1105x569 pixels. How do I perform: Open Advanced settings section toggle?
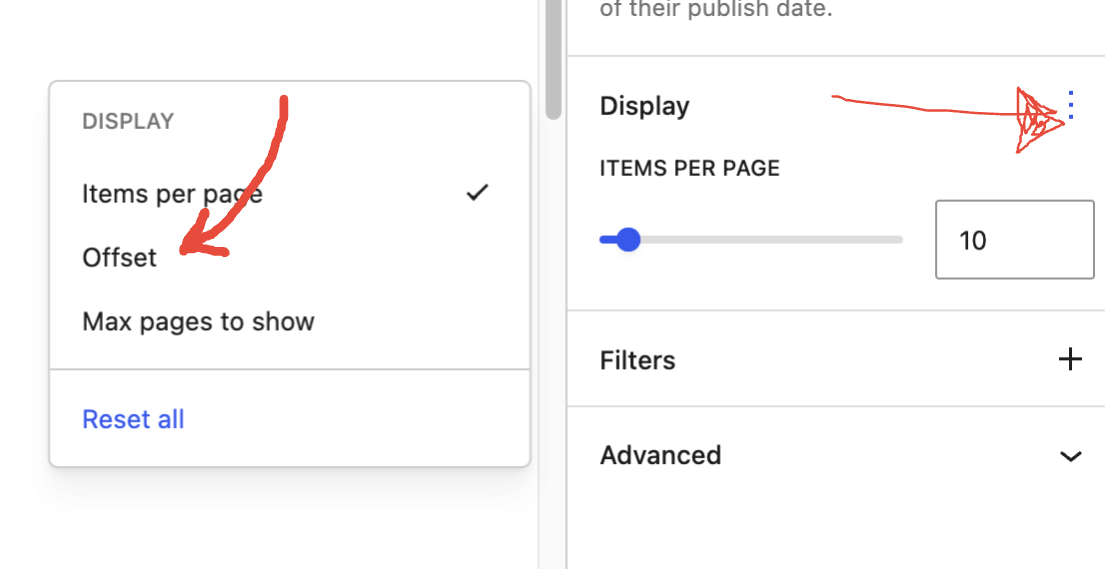pos(1070,456)
